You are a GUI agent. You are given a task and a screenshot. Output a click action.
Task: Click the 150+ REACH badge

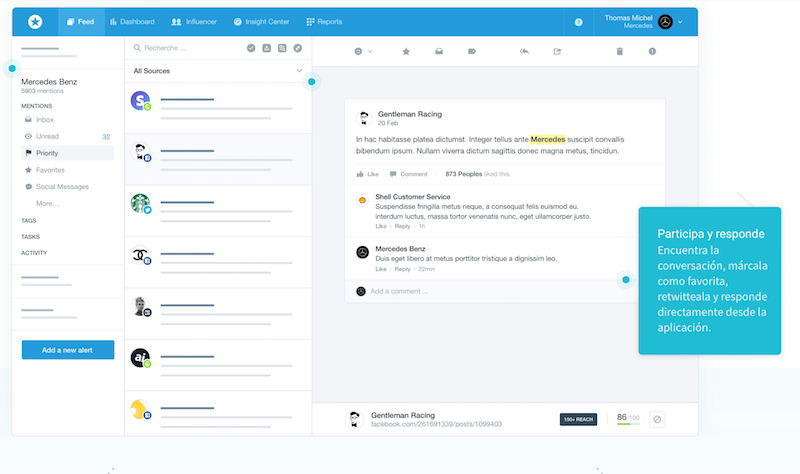(x=578, y=419)
